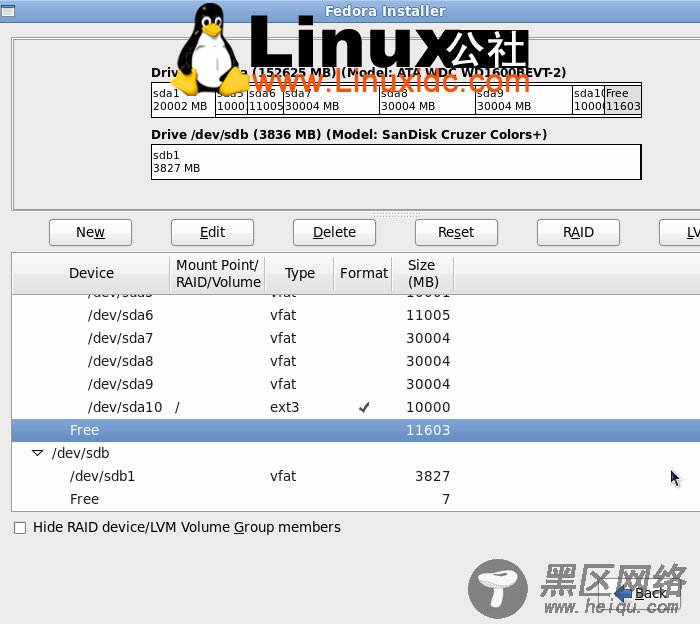The image size is (700, 624).
Task: Click the ext3 type of /dev/sda10
Action: click(284, 407)
